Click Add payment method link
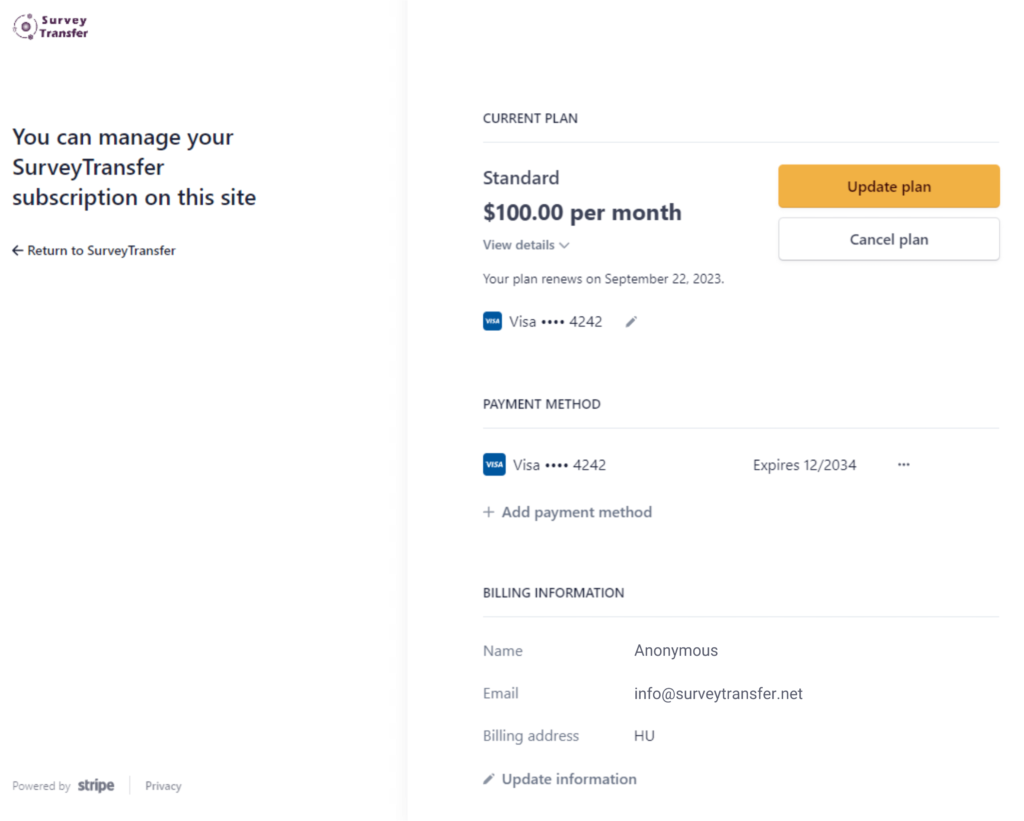This screenshot has height=821, width=1024. point(576,512)
